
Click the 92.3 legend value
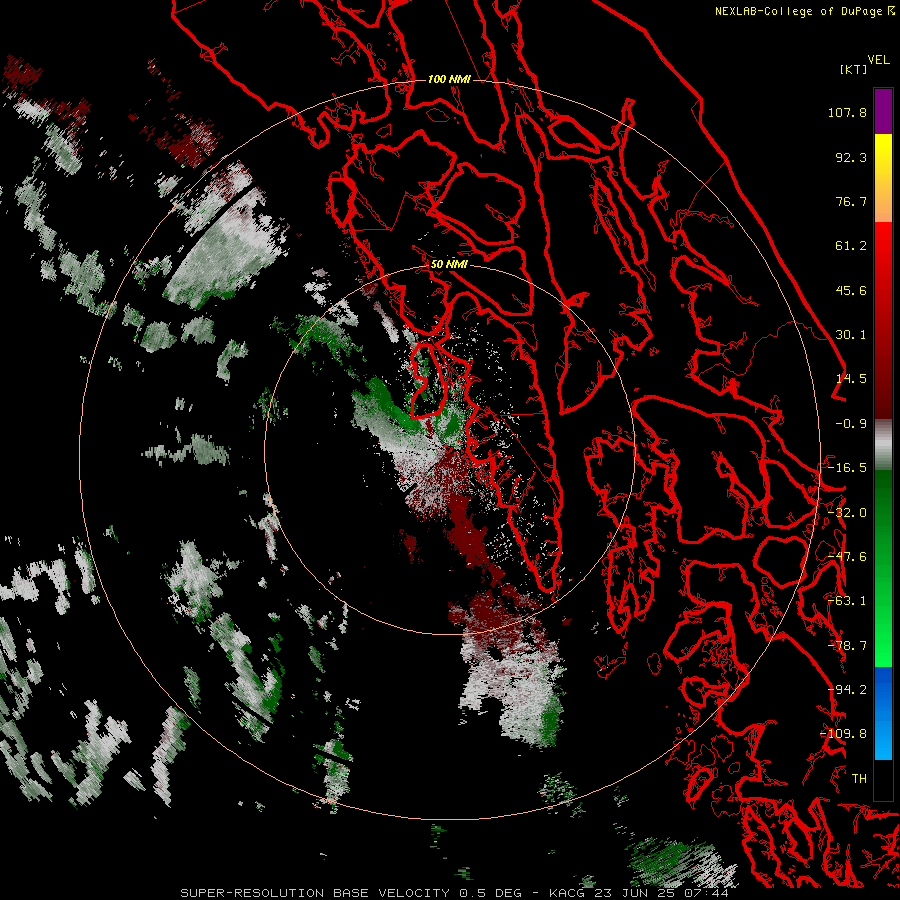point(851,157)
